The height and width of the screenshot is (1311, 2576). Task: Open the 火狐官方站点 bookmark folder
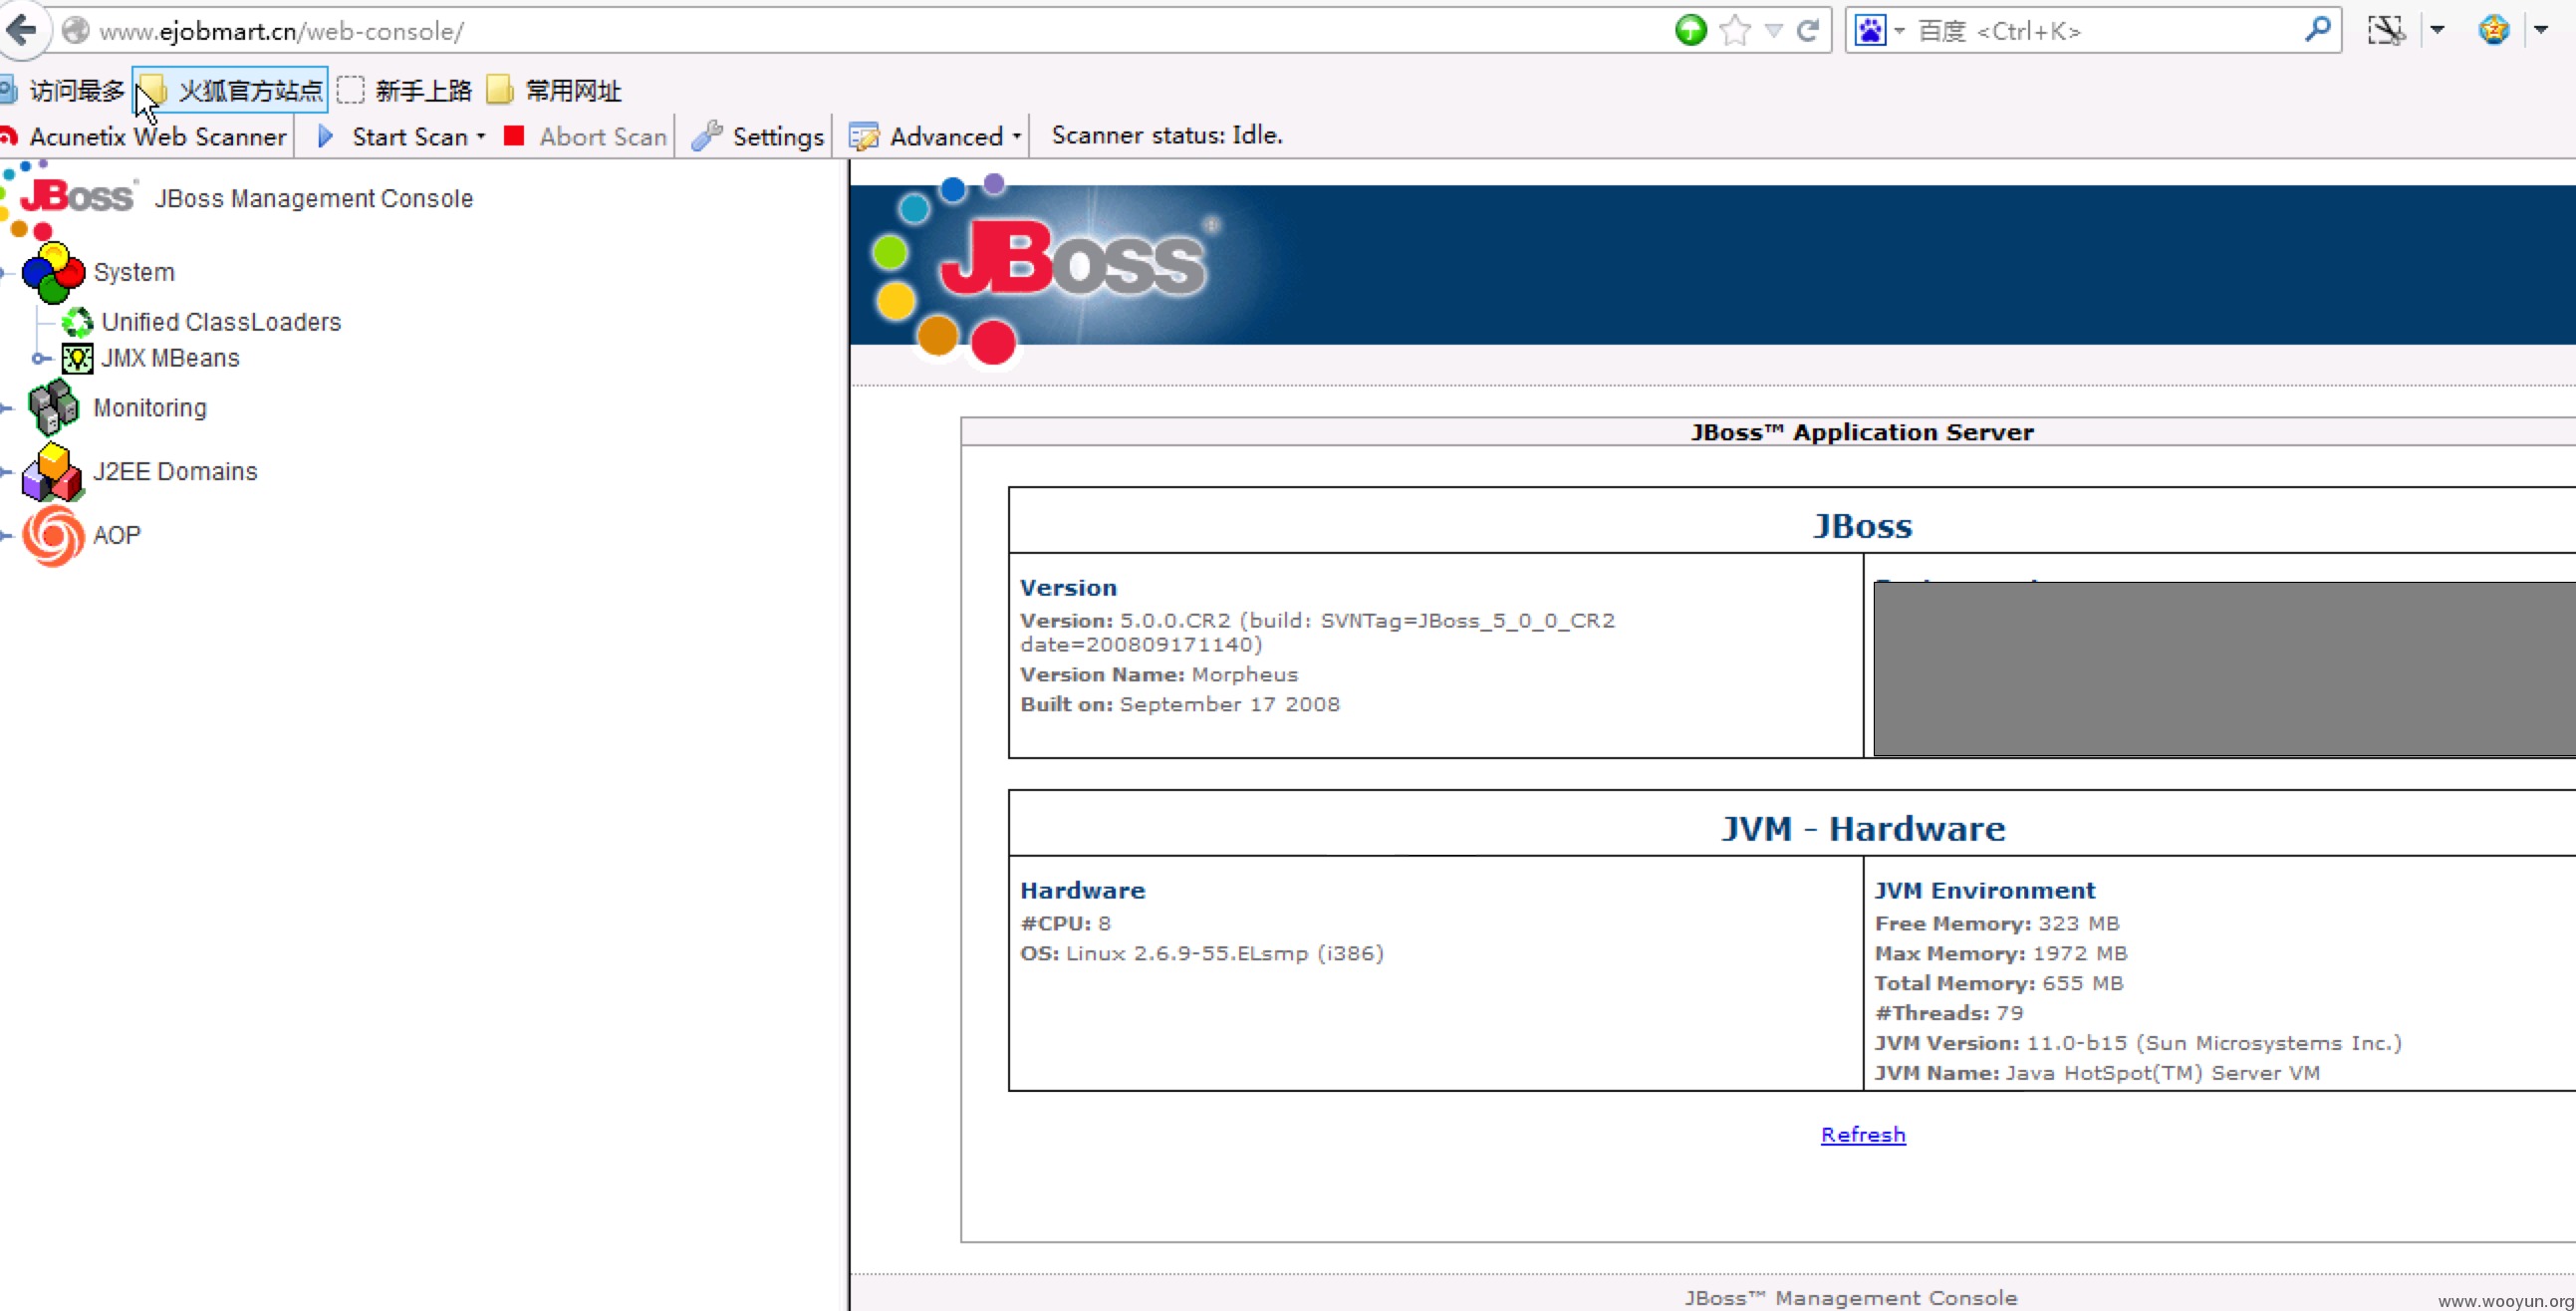(x=231, y=91)
